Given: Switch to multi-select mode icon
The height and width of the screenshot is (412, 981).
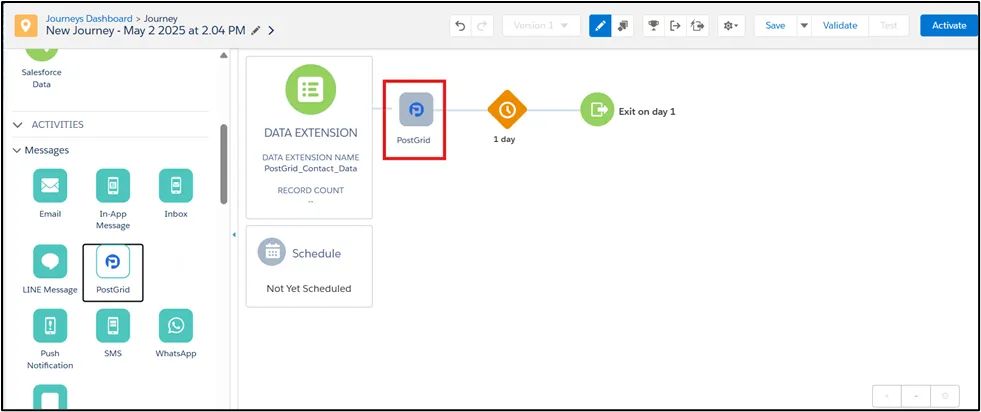Looking at the screenshot, I should click(x=623, y=26).
